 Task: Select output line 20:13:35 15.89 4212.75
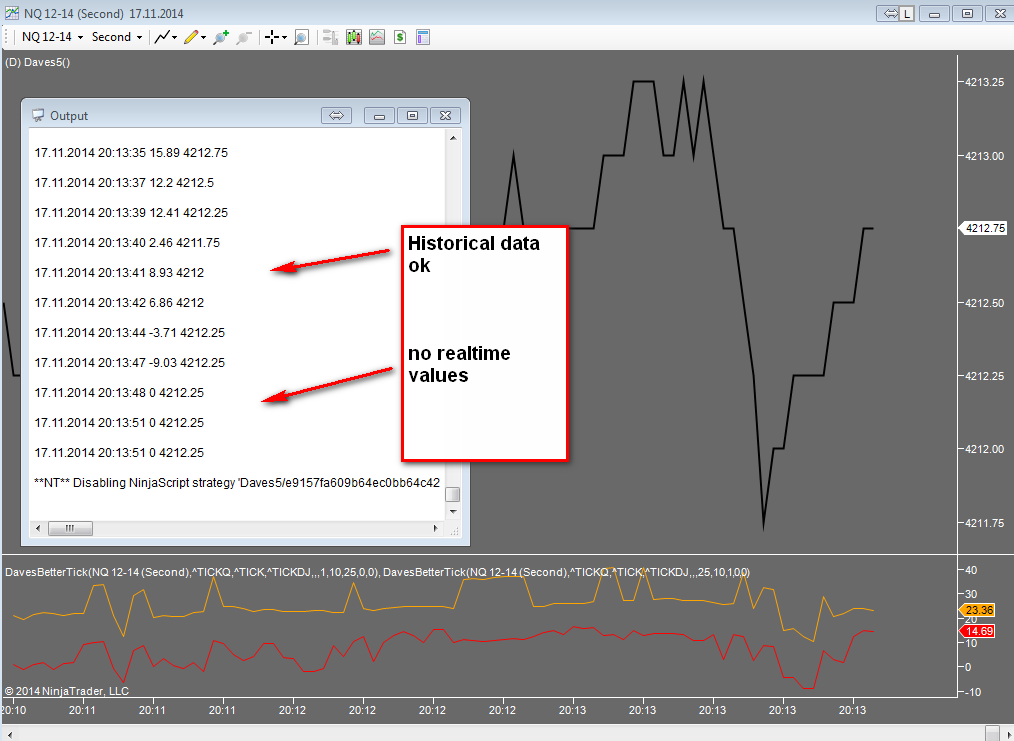point(131,153)
